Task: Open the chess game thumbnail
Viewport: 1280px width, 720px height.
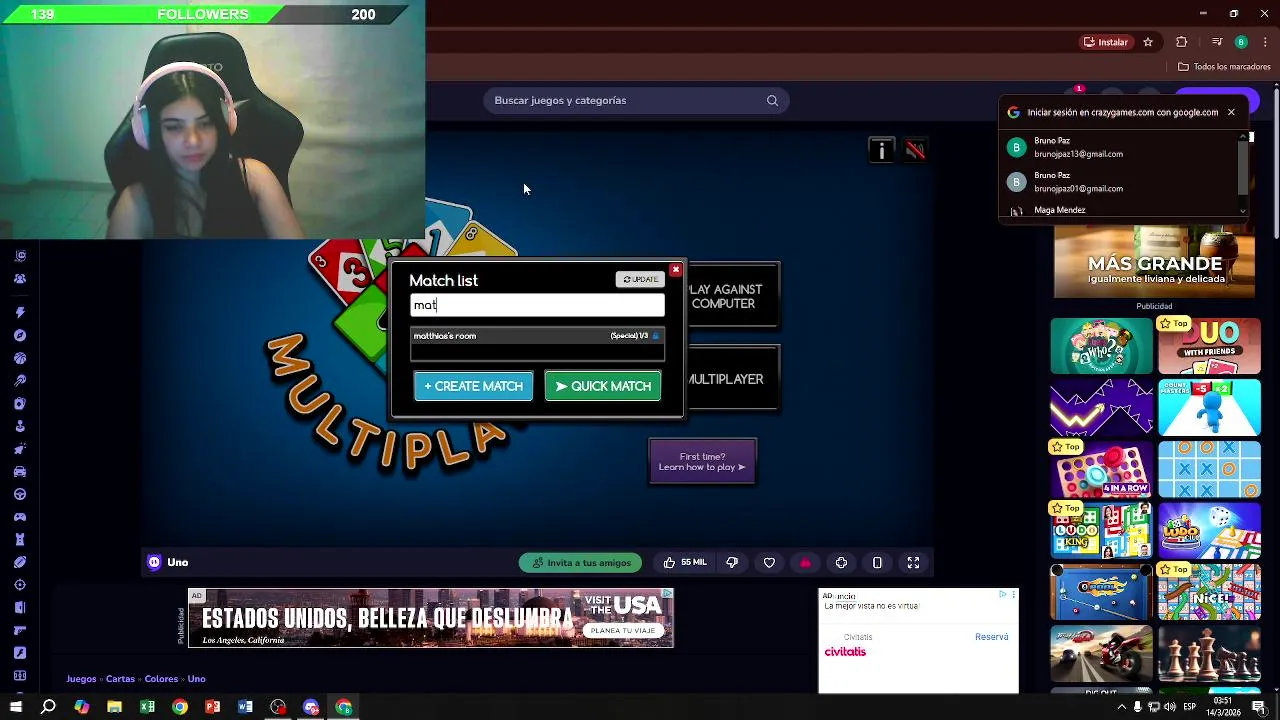Action: pos(1209,655)
